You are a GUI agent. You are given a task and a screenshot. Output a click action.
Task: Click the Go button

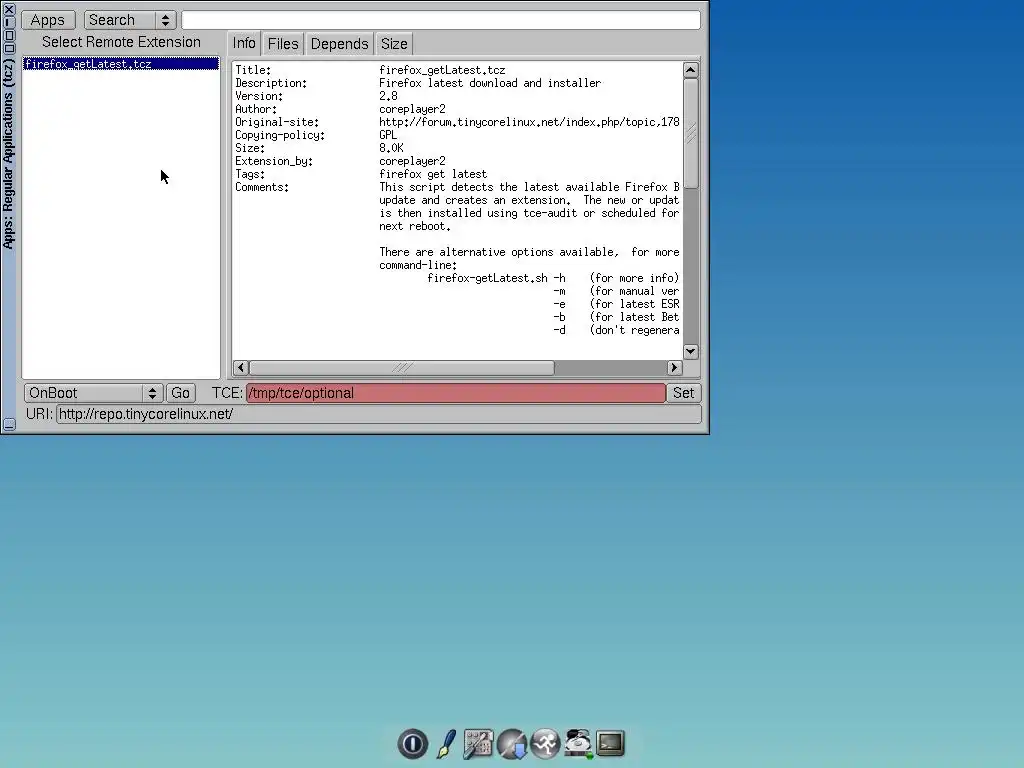tap(180, 393)
